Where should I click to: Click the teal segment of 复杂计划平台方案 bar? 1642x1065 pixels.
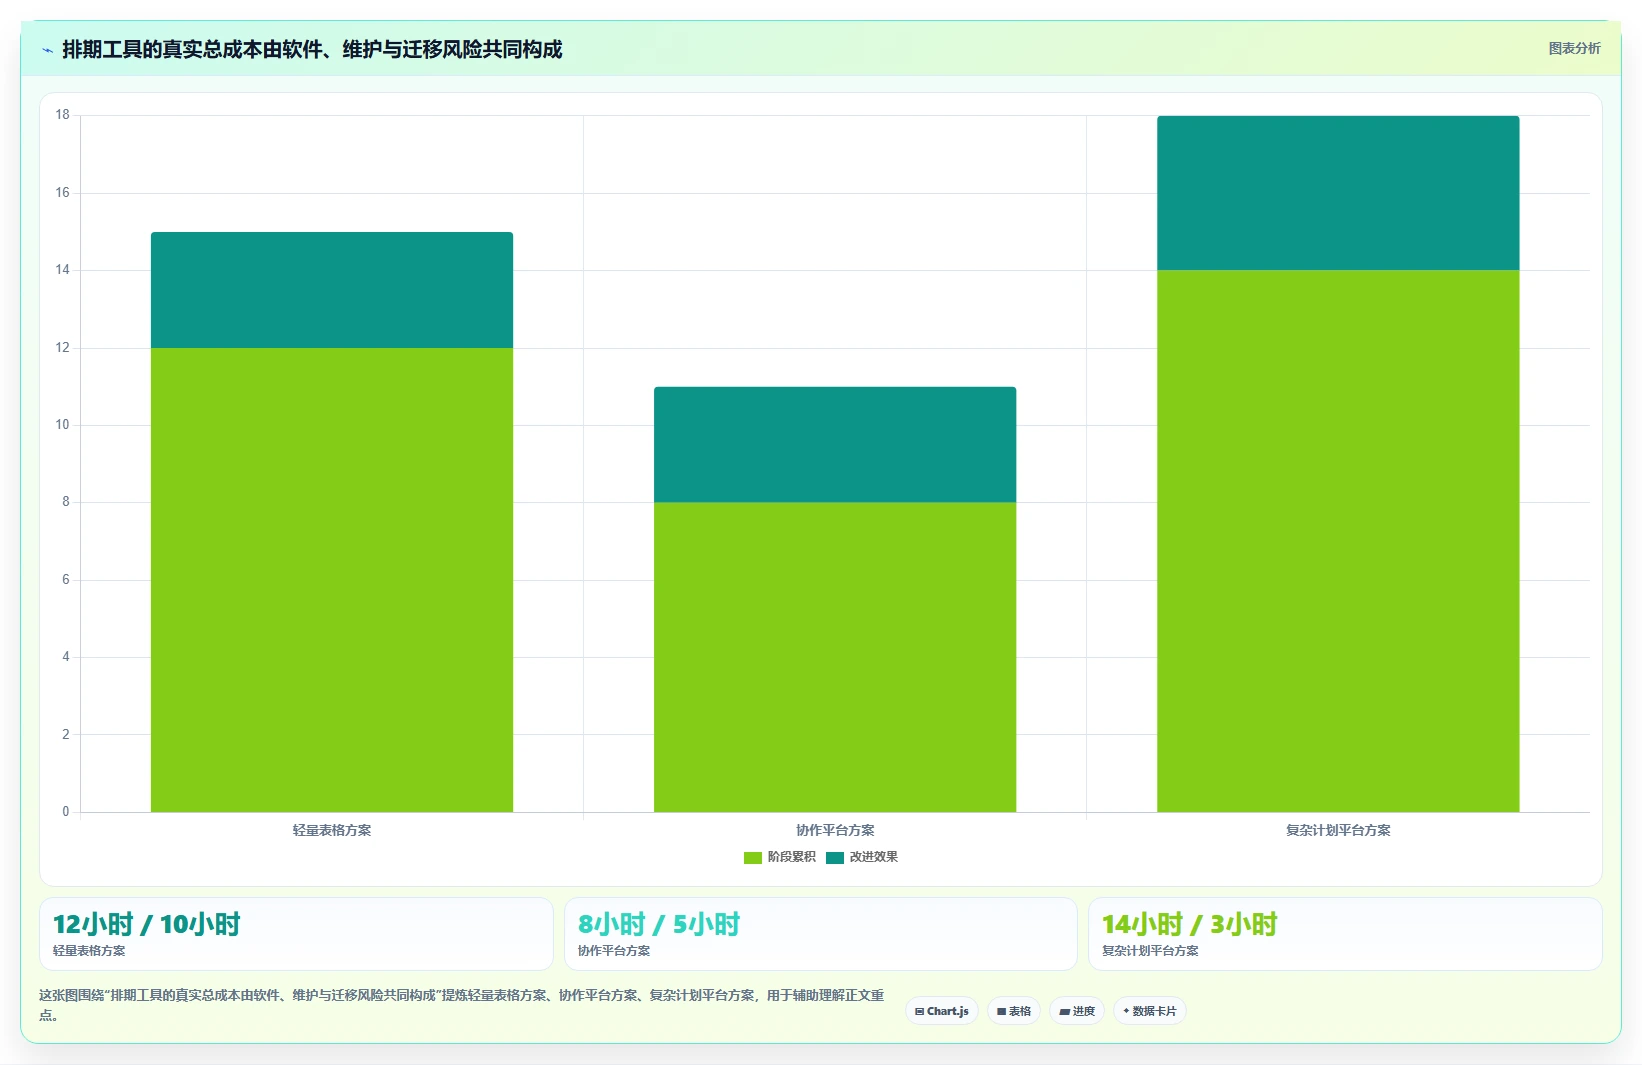click(x=1338, y=193)
